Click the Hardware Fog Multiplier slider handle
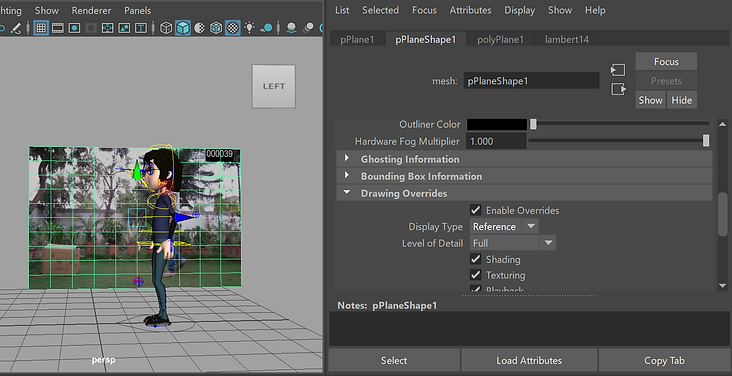The image size is (732, 376). click(x=706, y=141)
